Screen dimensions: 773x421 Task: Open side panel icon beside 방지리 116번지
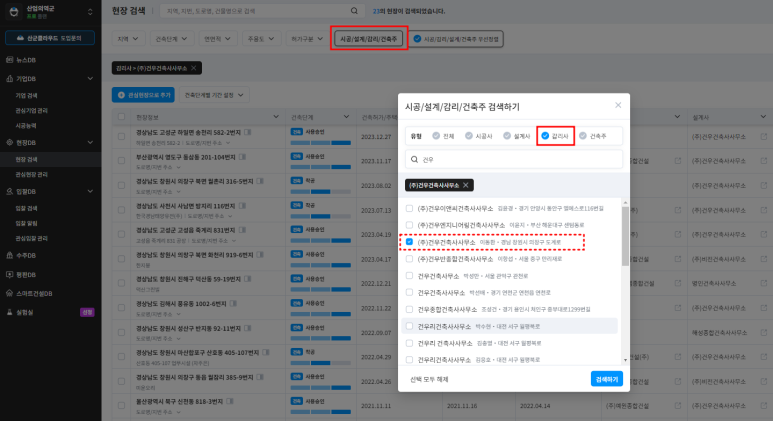[243, 206]
